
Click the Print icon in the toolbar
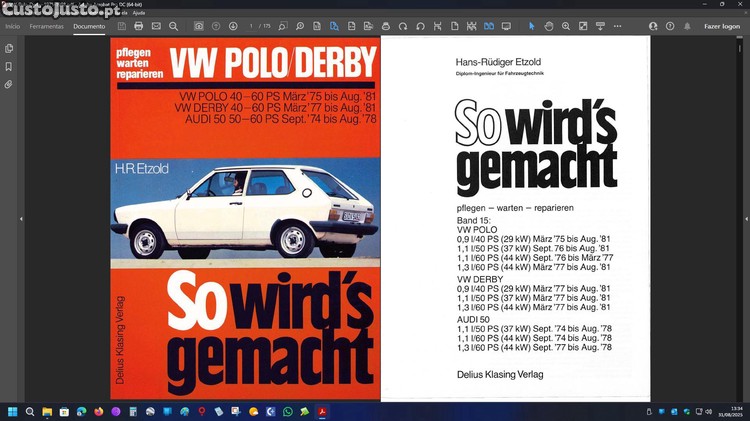138,26
